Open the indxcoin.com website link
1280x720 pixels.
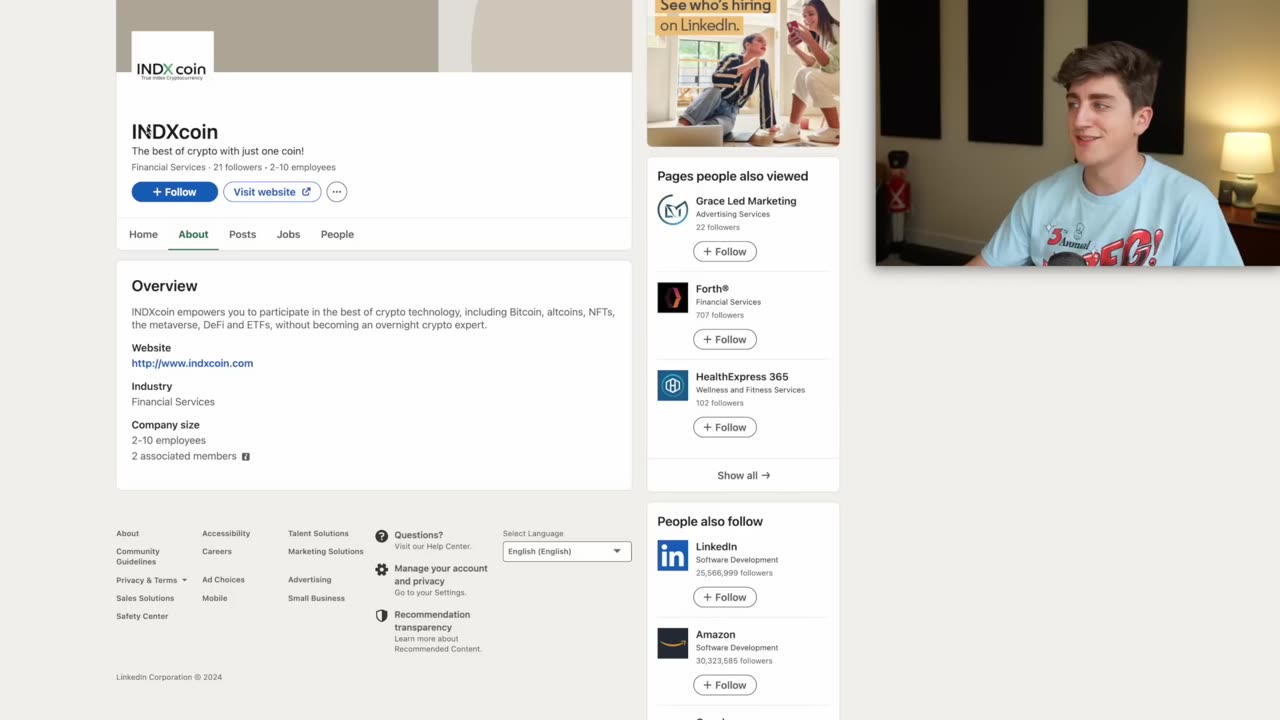[x=192, y=363]
